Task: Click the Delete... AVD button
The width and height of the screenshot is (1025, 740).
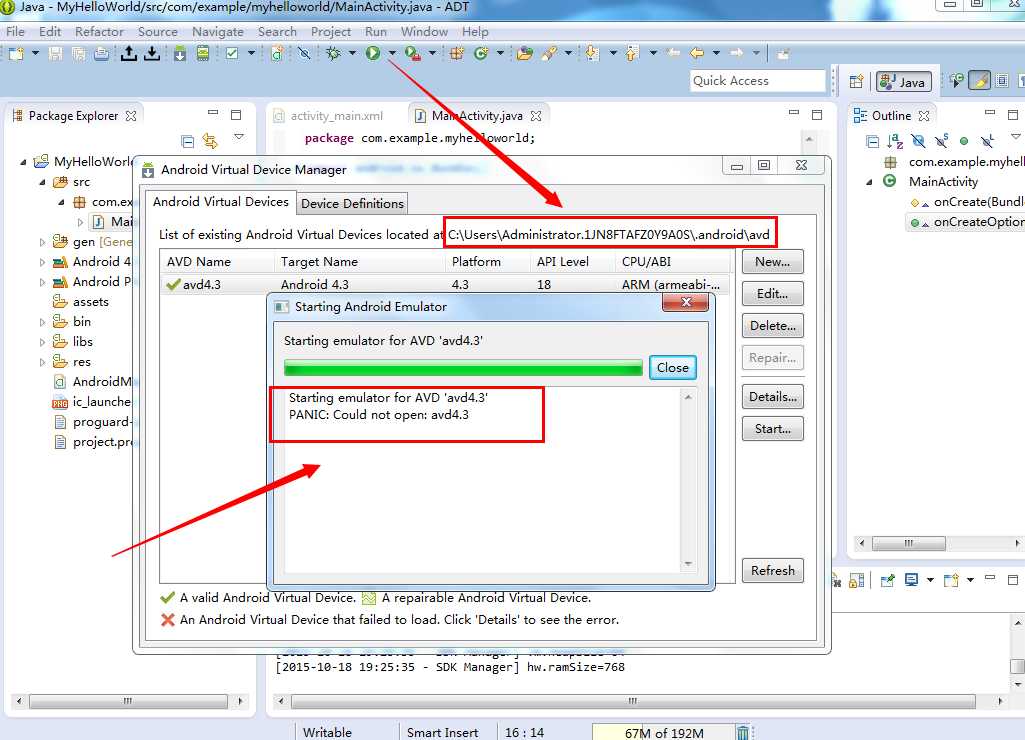Action: click(773, 326)
